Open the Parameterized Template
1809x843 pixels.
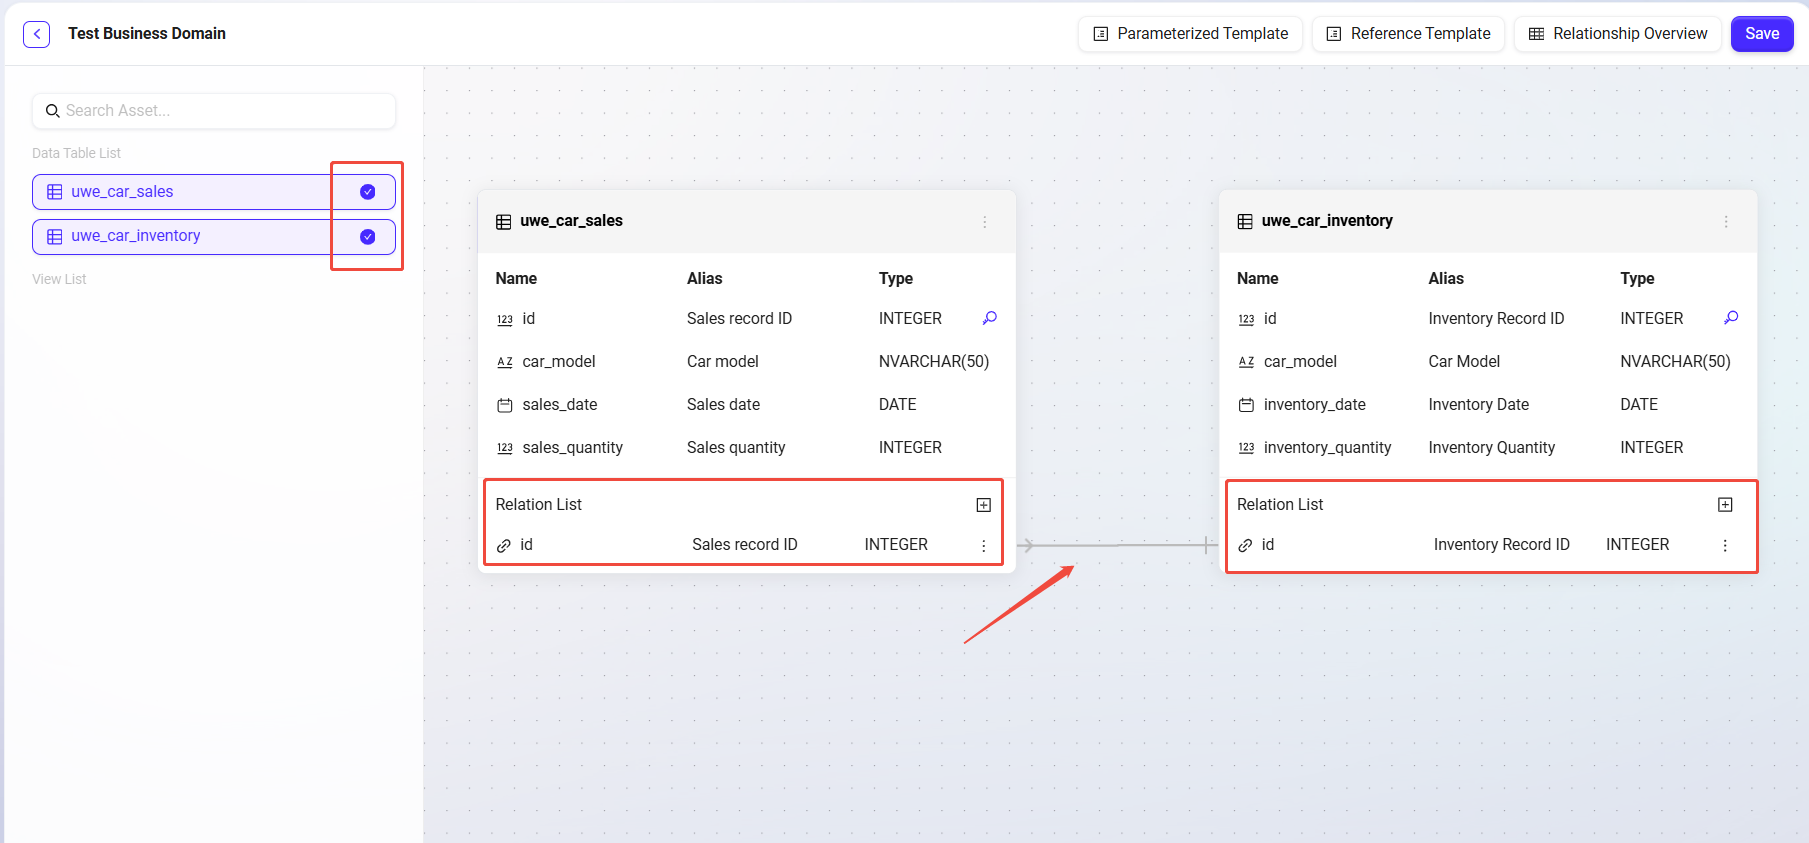(1190, 34)
